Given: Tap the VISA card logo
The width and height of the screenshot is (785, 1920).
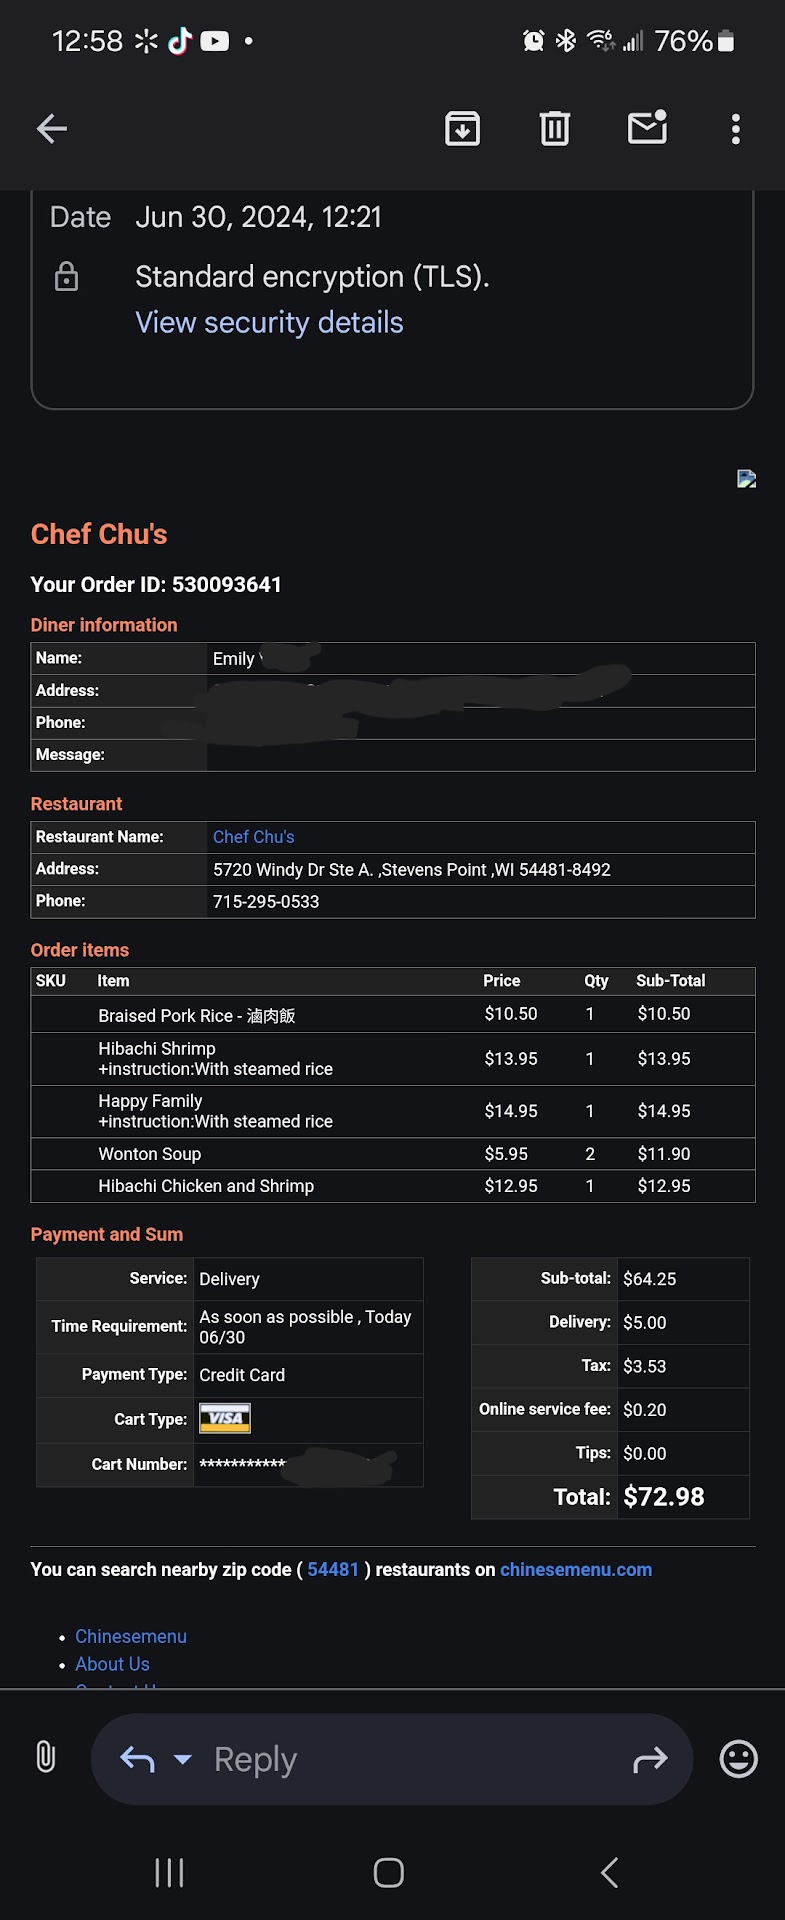Looking at the screenshot, I should [225, 1418].
